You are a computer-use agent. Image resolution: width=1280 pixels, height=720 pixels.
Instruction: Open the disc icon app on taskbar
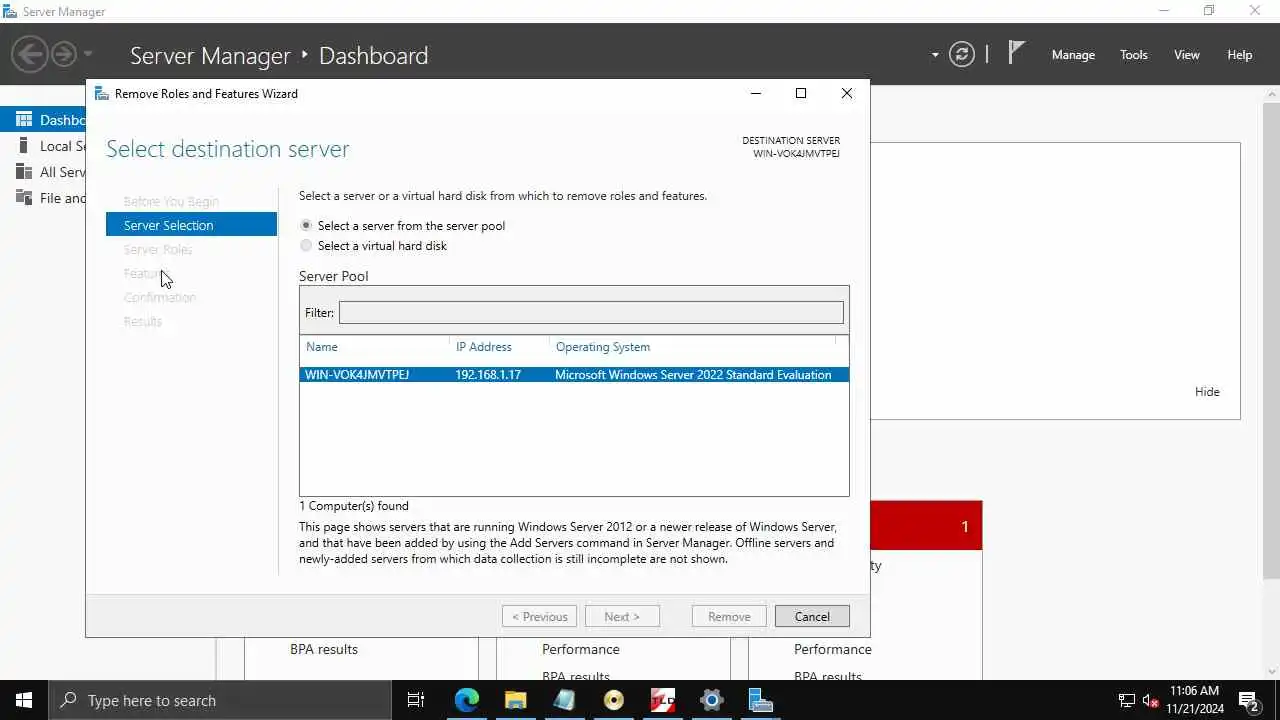pyautogui.click(x=613, y=700)
